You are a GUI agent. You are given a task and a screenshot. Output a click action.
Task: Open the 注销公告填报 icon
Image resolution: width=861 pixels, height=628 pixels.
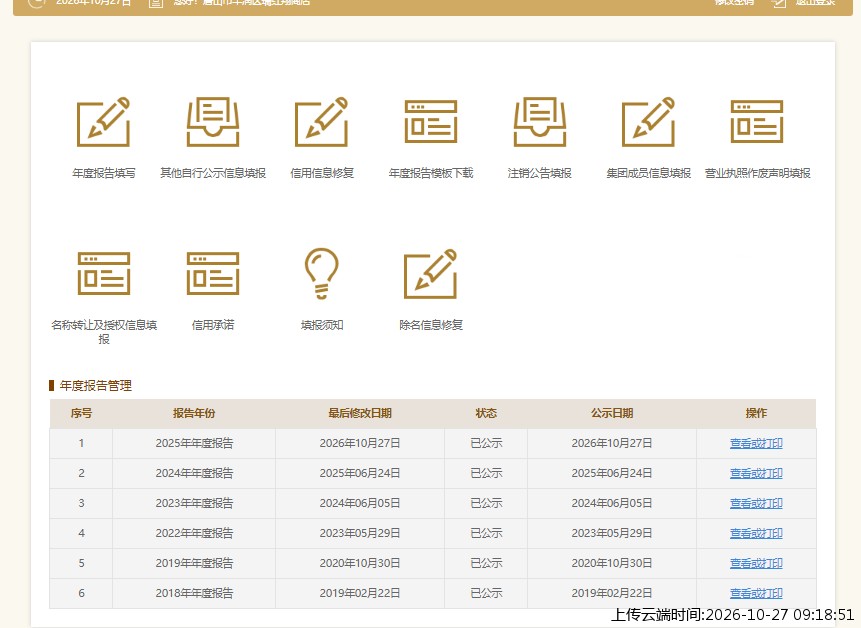[x=540, y=122]
